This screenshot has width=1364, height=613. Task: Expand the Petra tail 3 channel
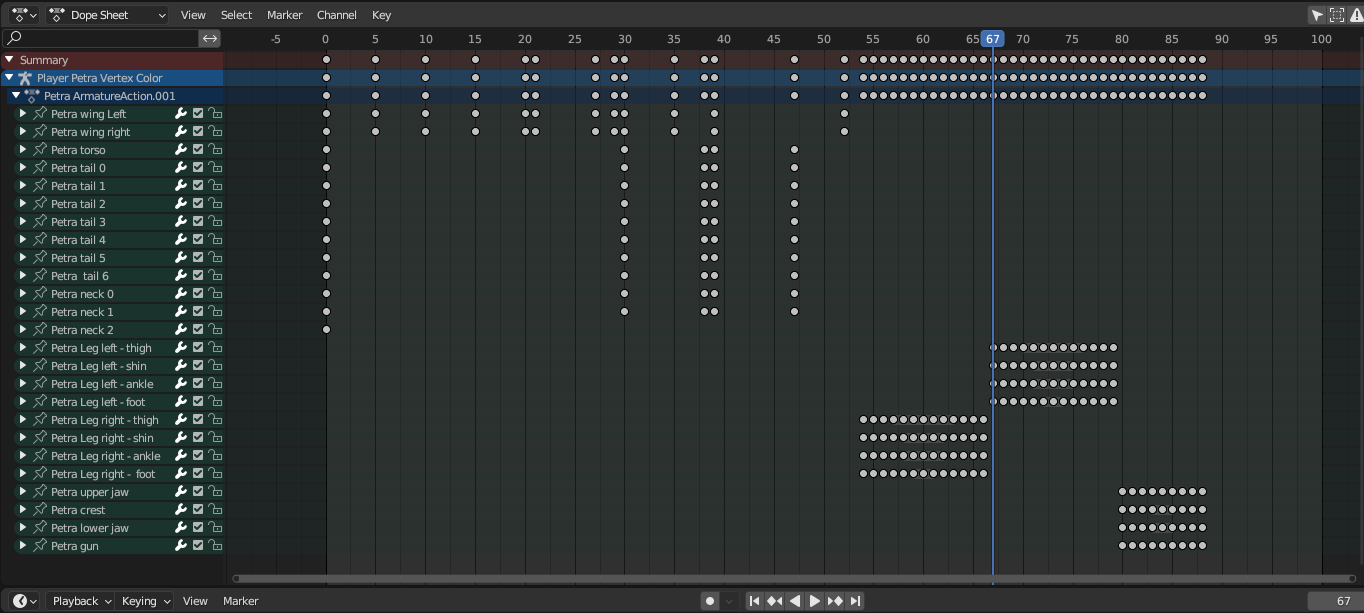[23, 222]
